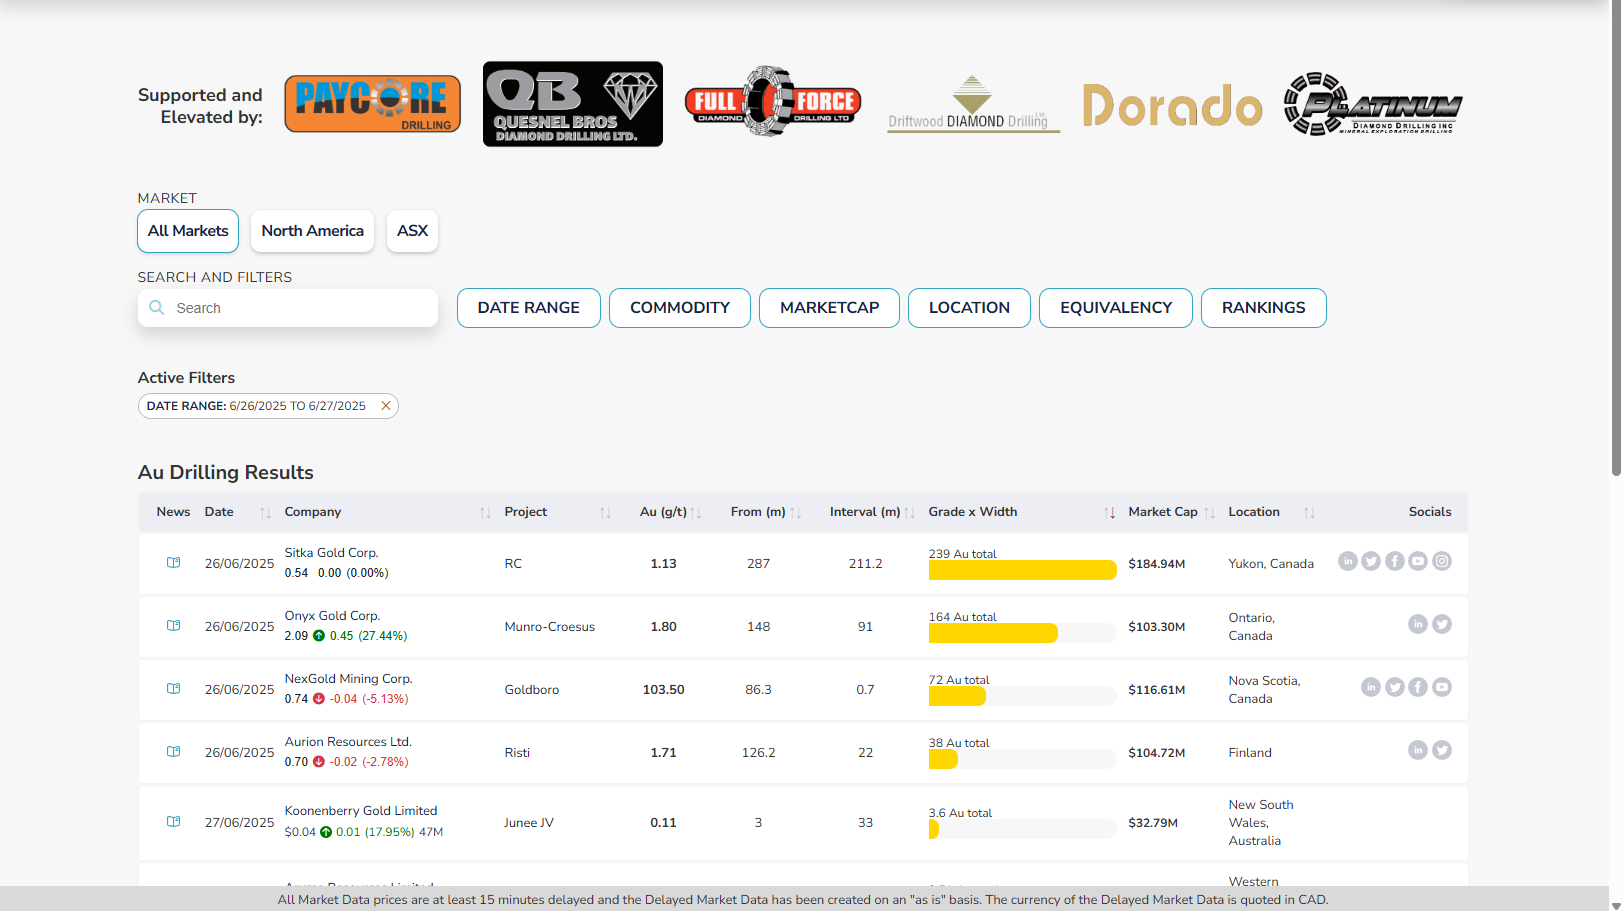The image size is (1623, 911).
Task: Select the ASX market tab
Action: (x=412, y=231)
